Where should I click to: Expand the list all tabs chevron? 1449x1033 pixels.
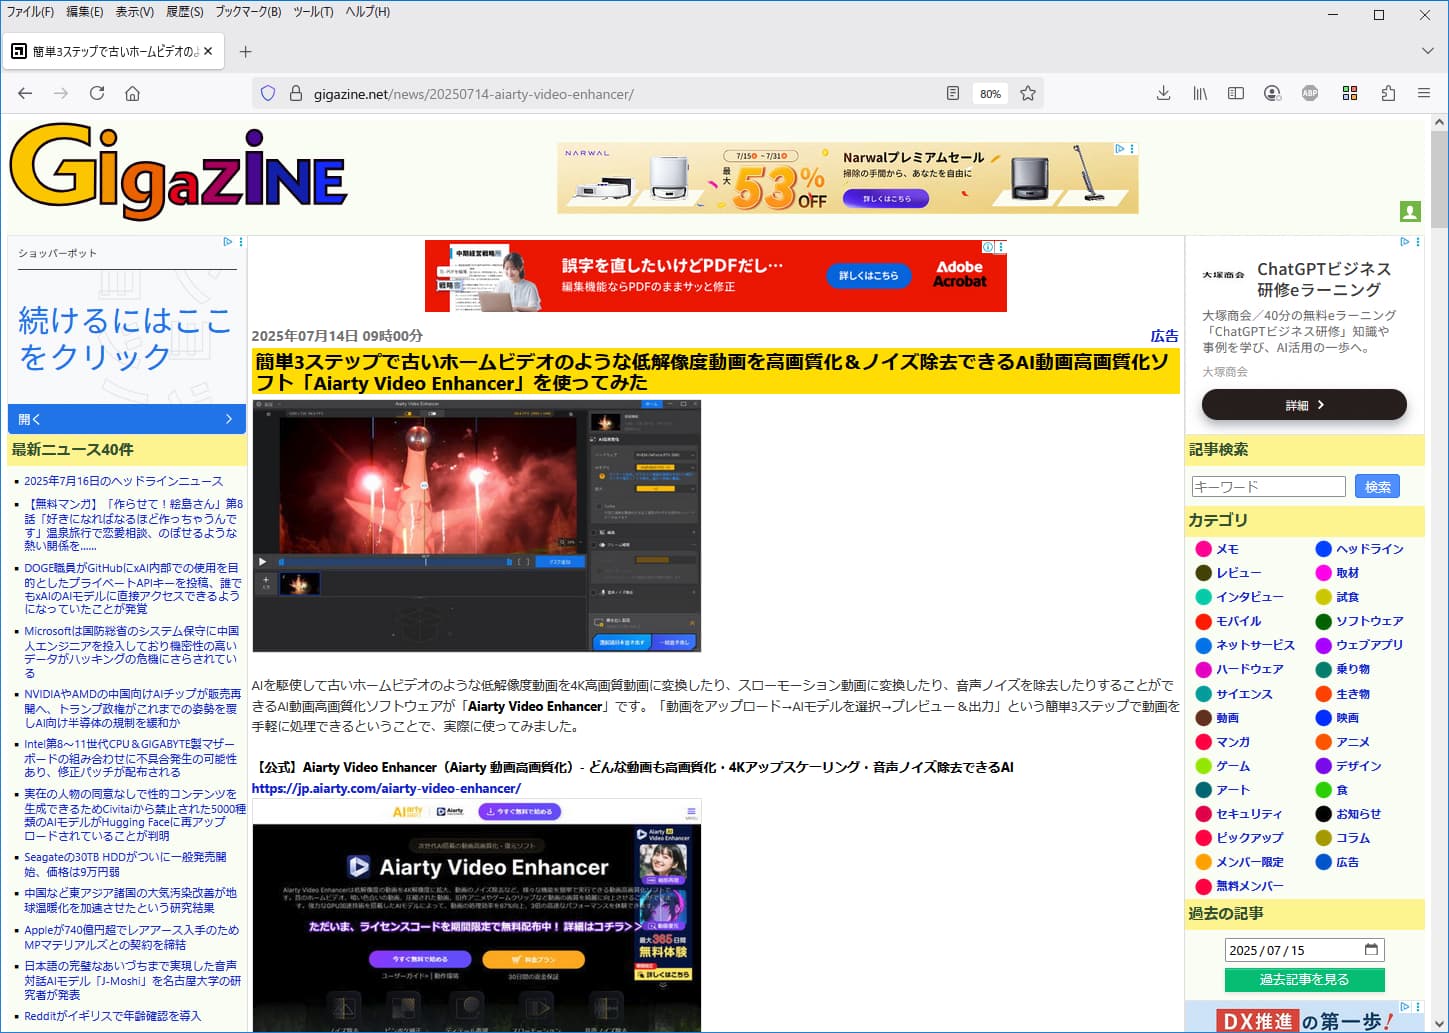point(1427,51)
